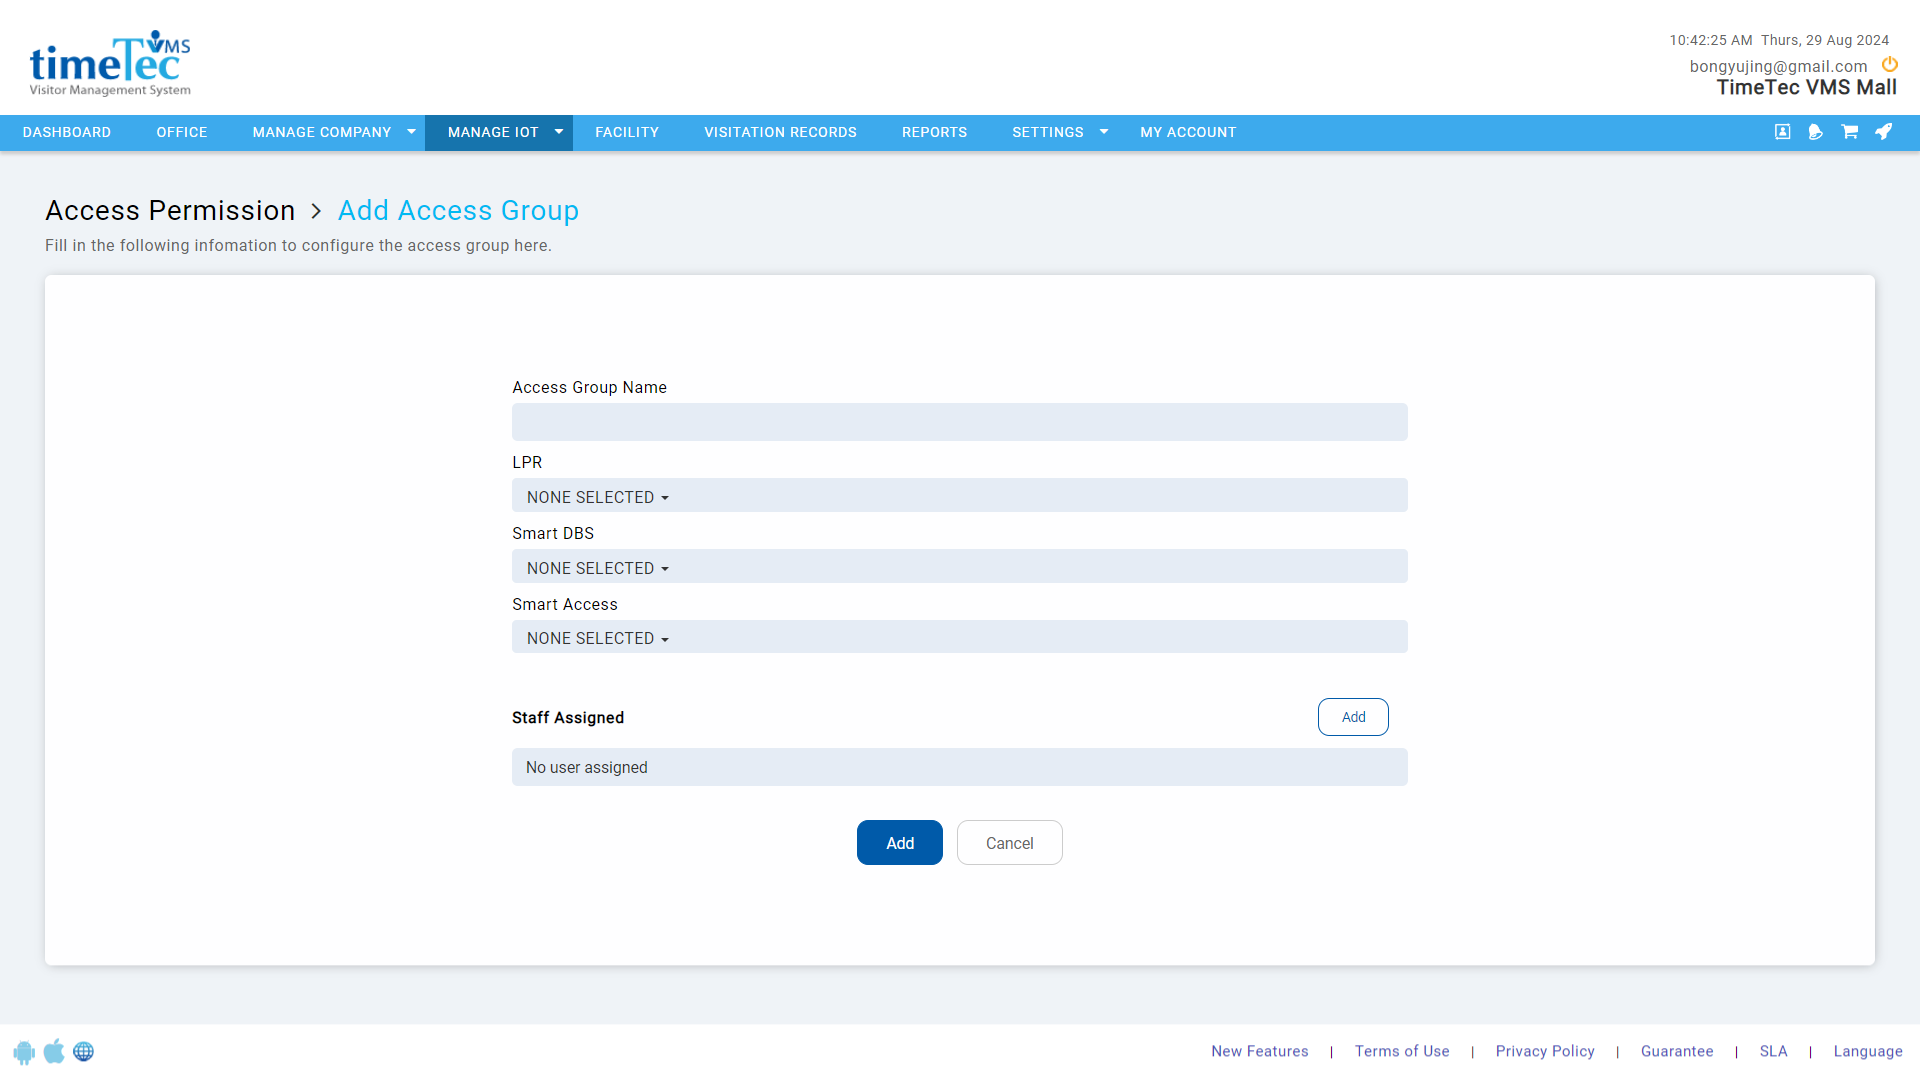The width and height of the screenshot is (1920, 1078).
Task: Open the SLA footer link
Action: [1774, 1051]
